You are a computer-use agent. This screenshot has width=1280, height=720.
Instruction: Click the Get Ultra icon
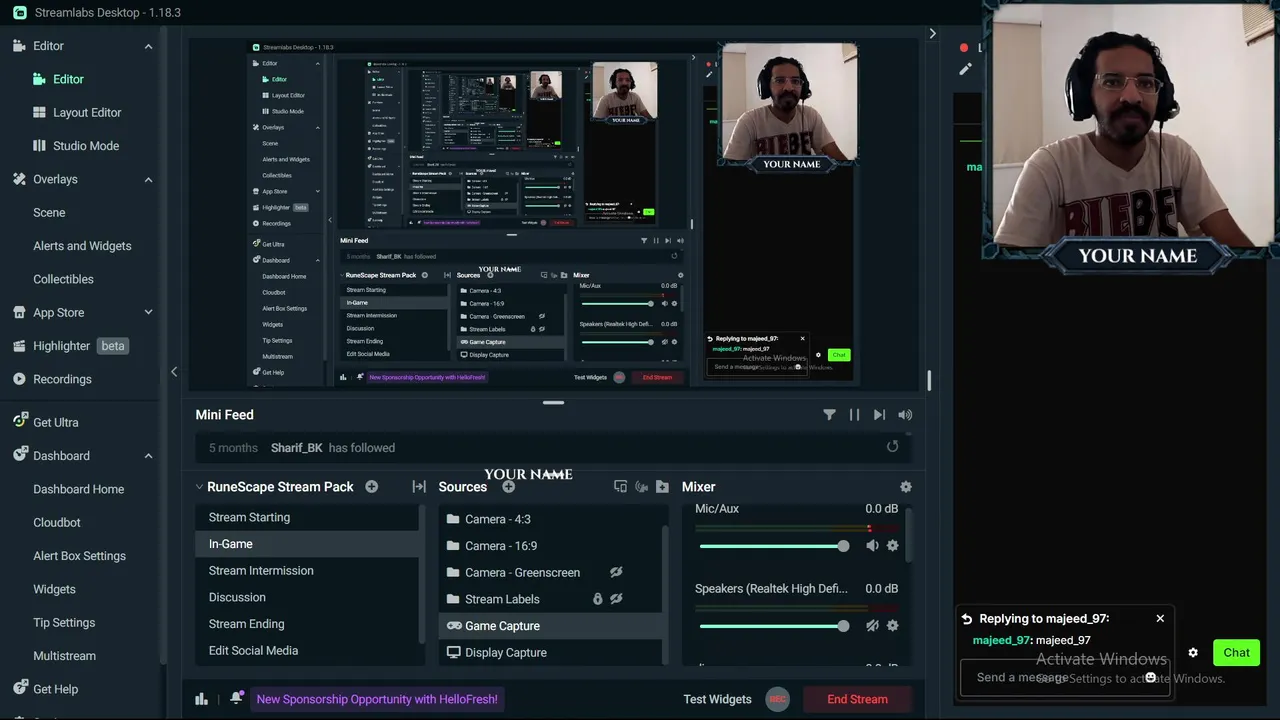point(20,421)
